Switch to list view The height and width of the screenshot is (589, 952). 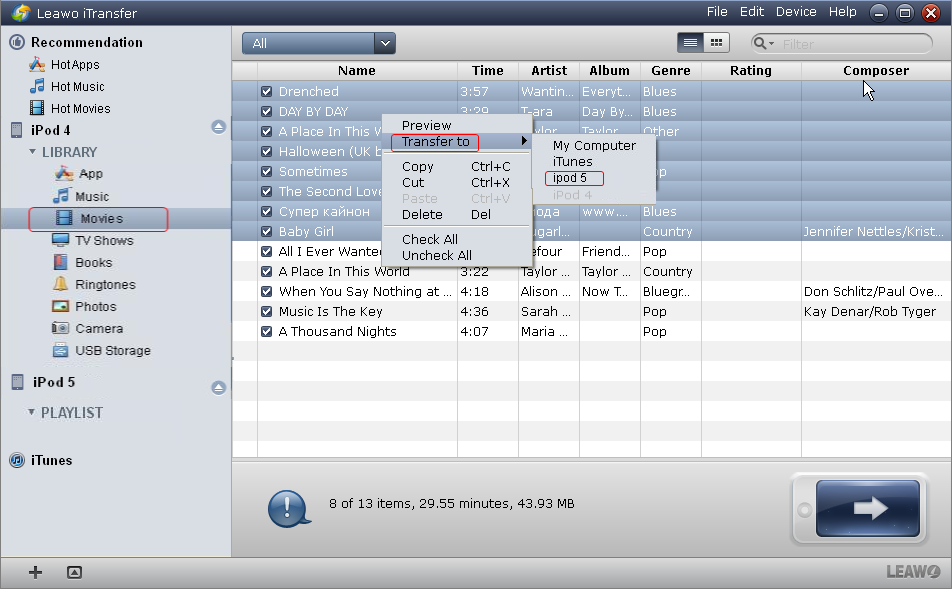690,43
